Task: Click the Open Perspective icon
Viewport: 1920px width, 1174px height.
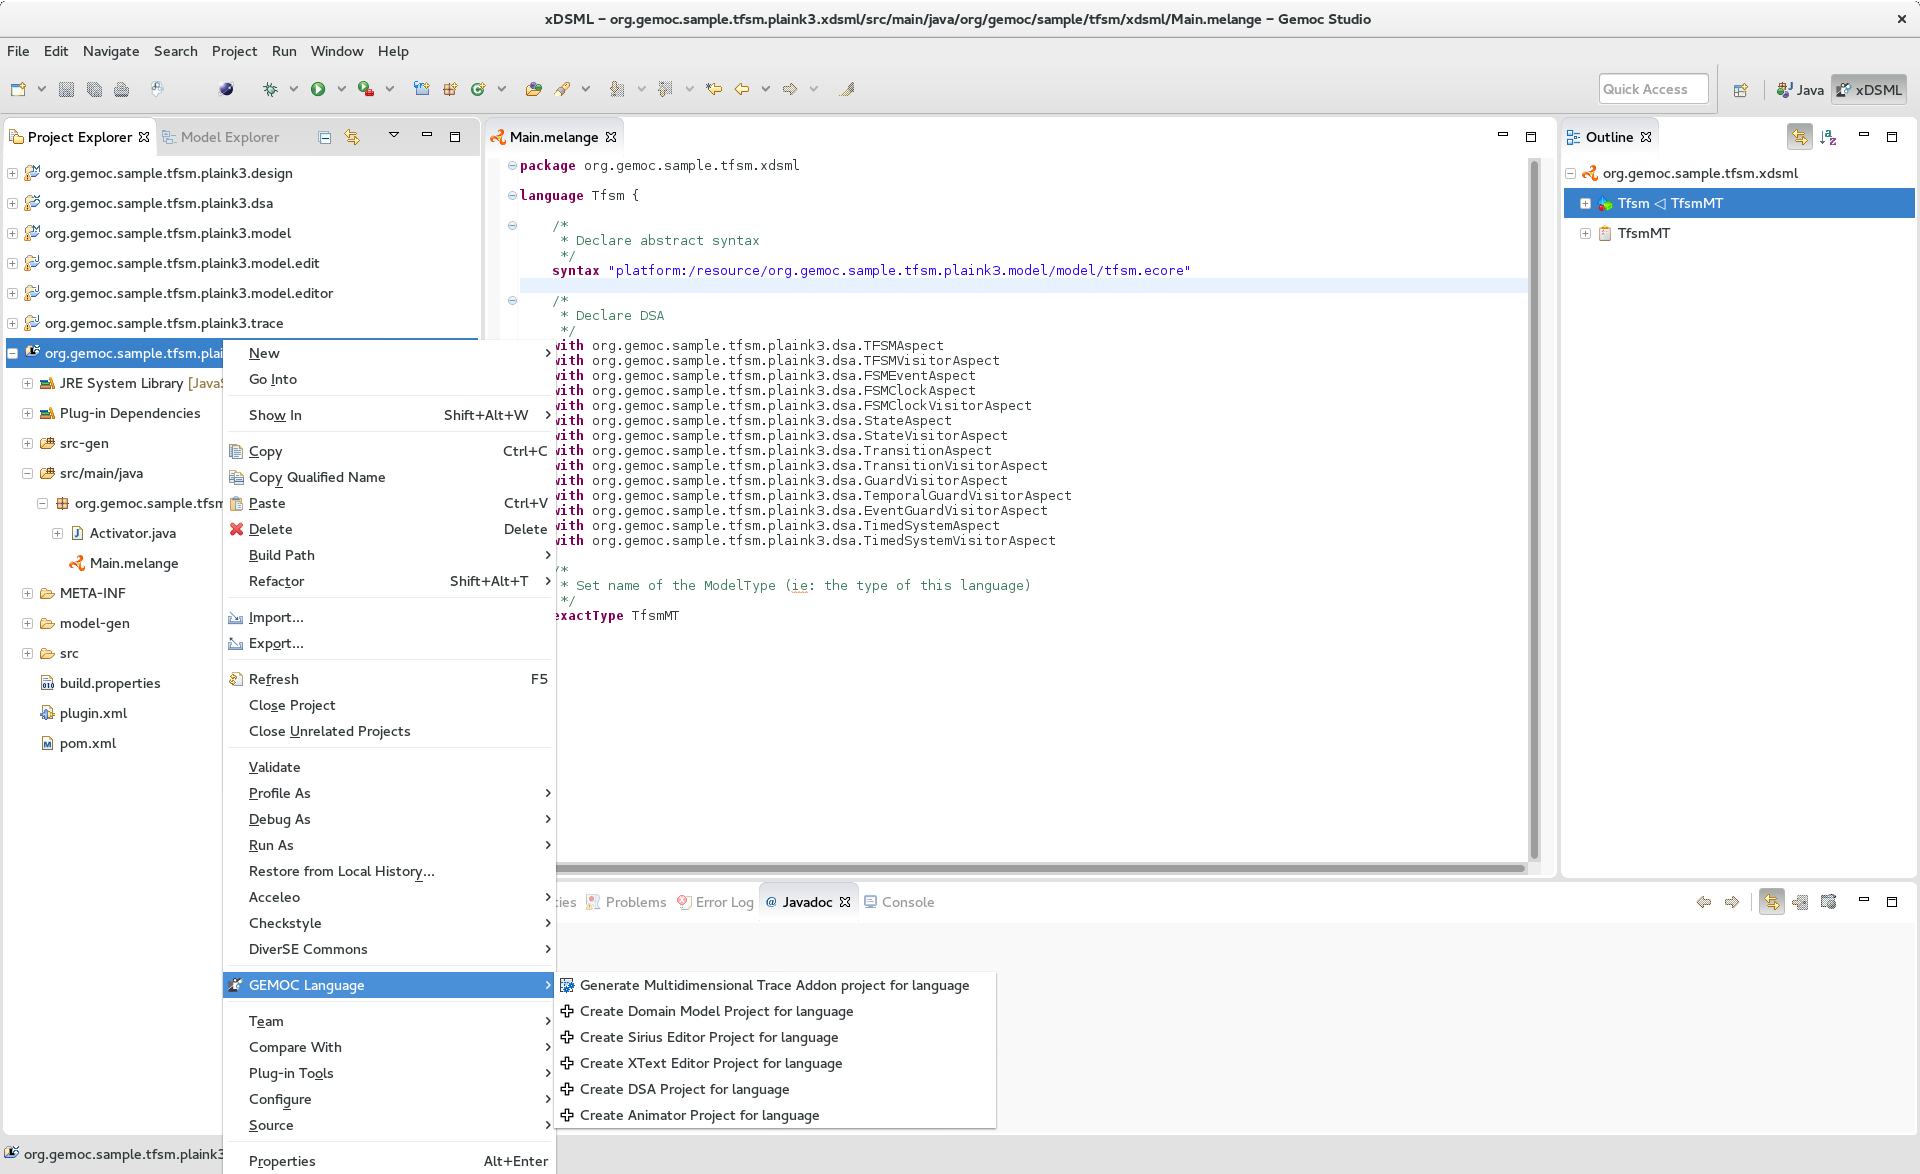Action: pos(1740,90)
